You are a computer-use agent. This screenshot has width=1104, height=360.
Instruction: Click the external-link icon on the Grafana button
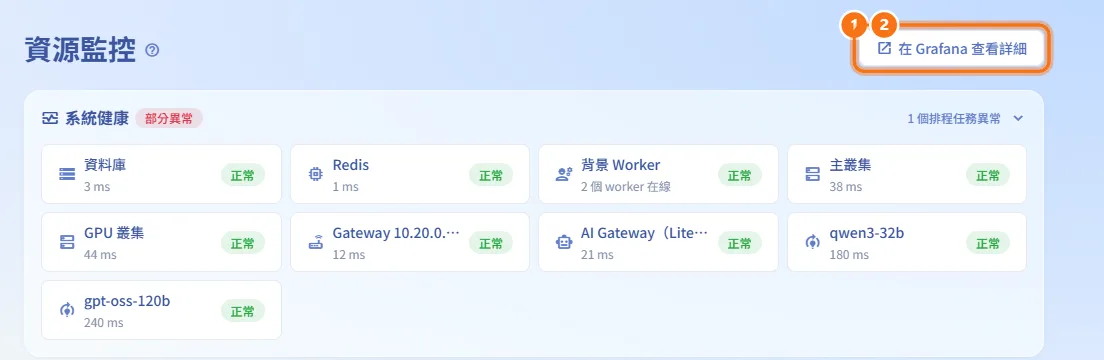click(884, 49)
